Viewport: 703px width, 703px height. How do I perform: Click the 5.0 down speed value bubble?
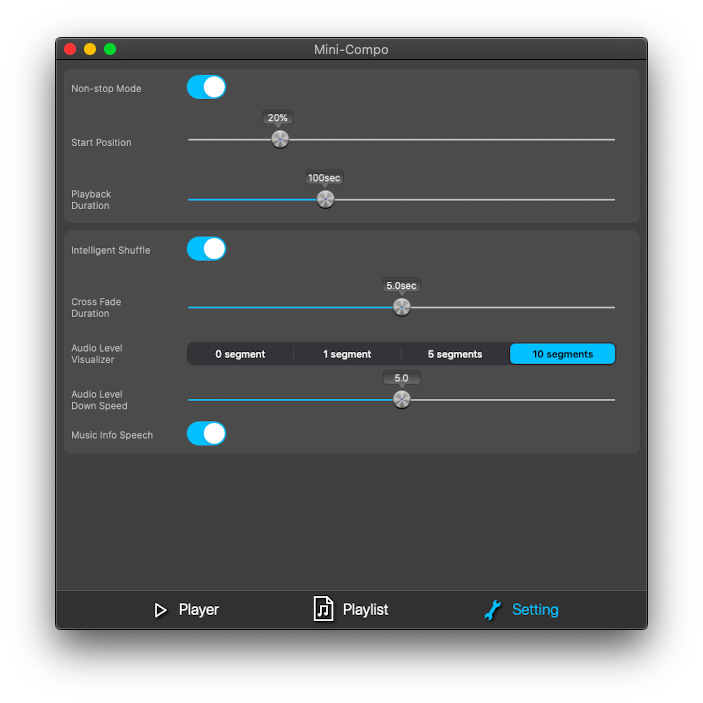pos(401,378)
